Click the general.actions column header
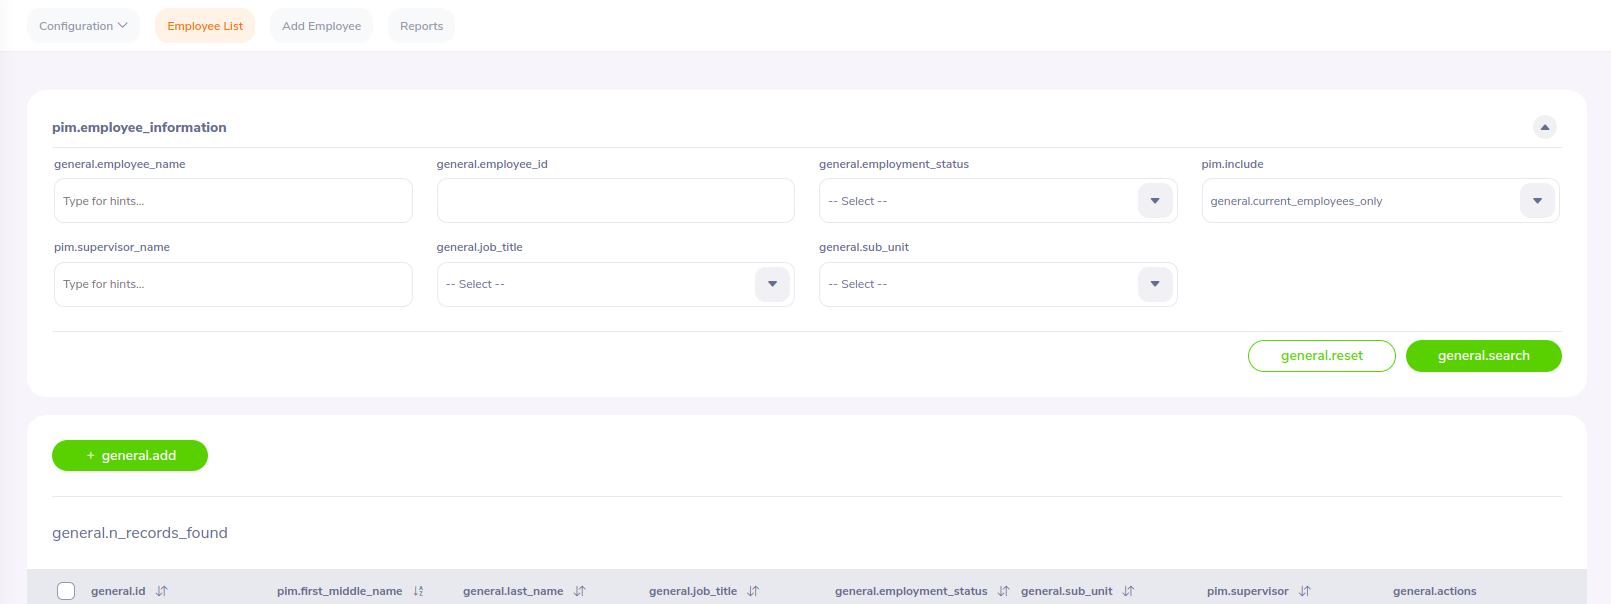The image size is (1611, 604). [x=1434, y=591]
